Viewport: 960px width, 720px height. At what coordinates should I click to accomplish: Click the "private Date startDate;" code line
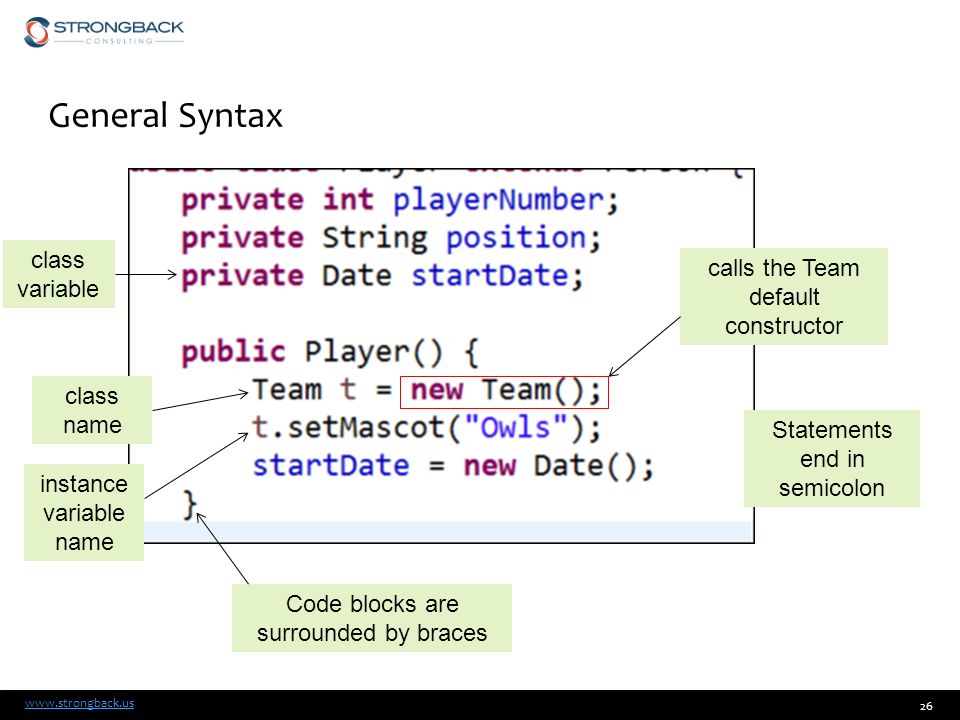382,276
